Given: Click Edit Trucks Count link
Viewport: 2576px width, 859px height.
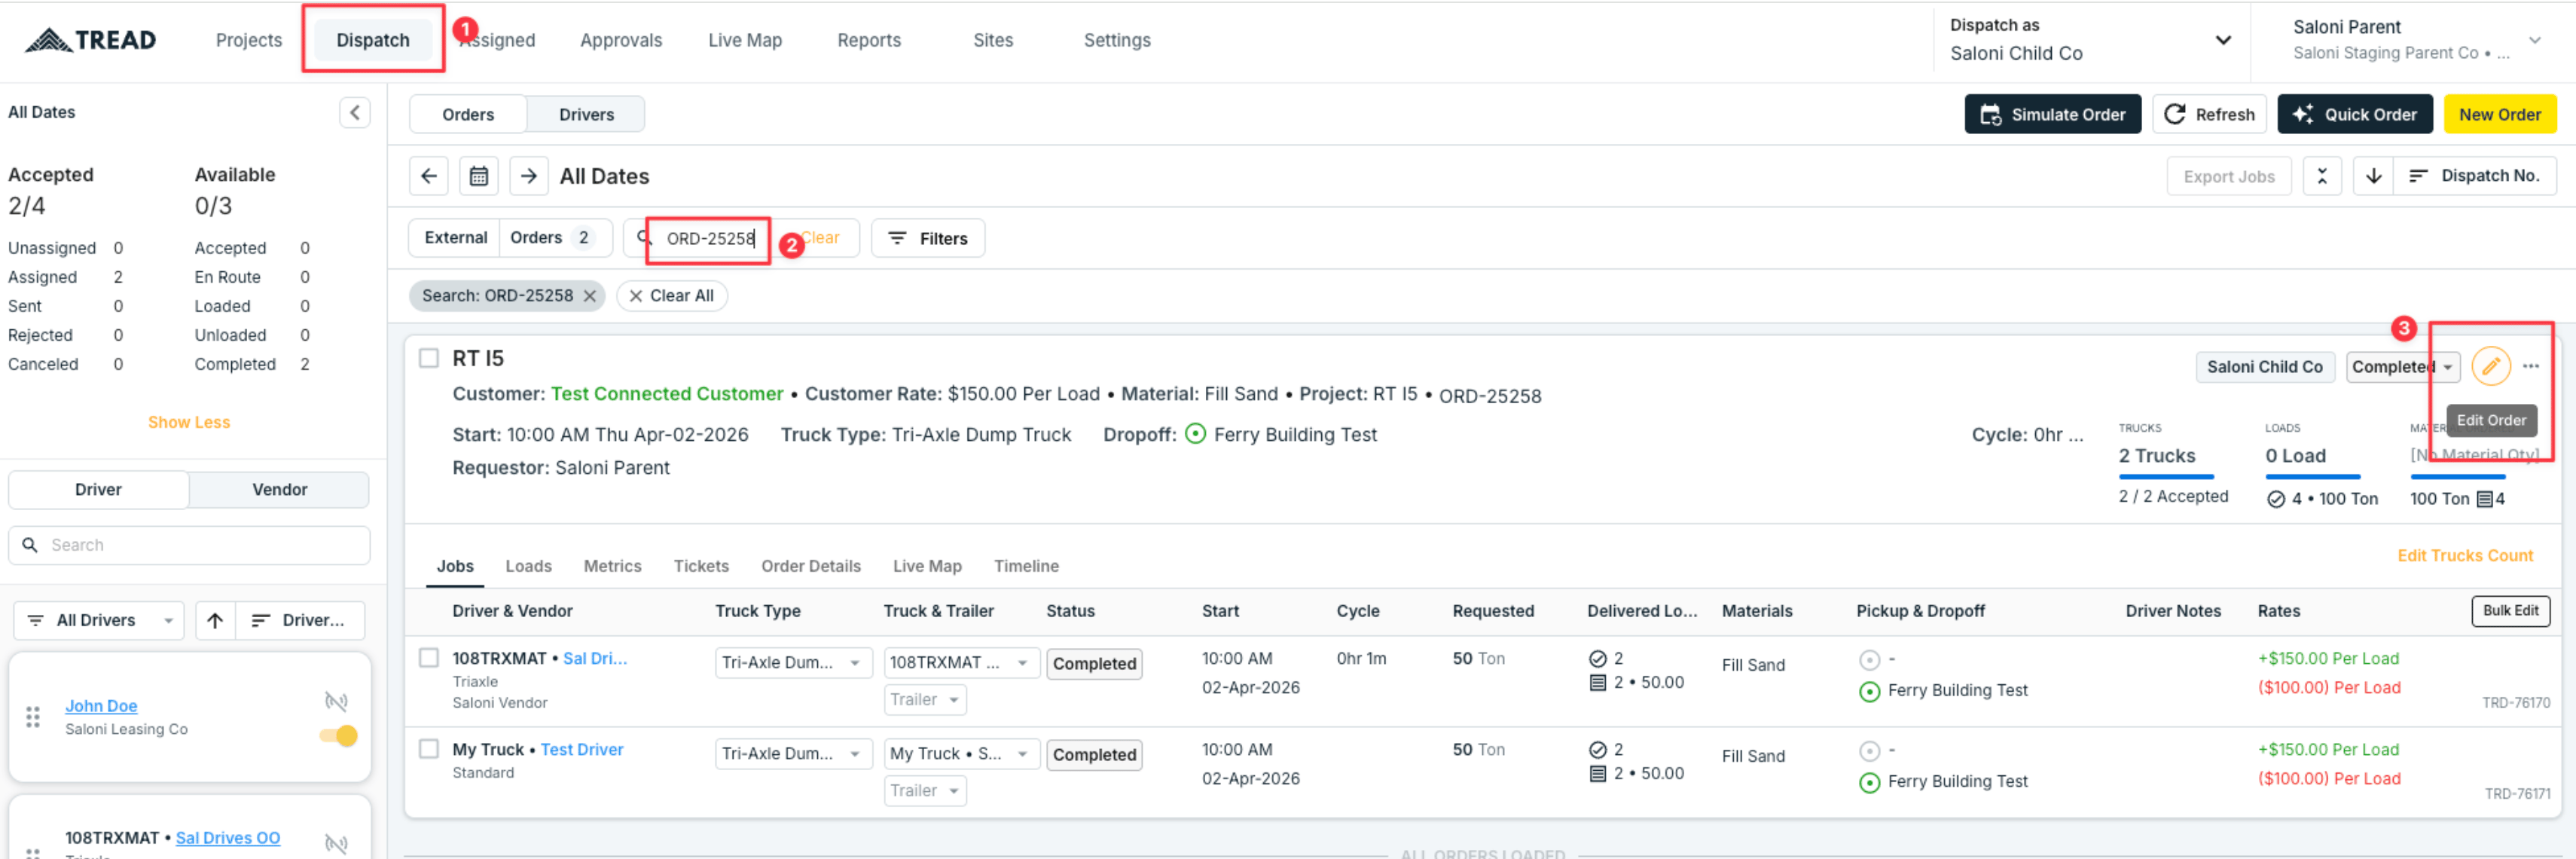Looking at the screenshot, I should tap(2464, 555).
